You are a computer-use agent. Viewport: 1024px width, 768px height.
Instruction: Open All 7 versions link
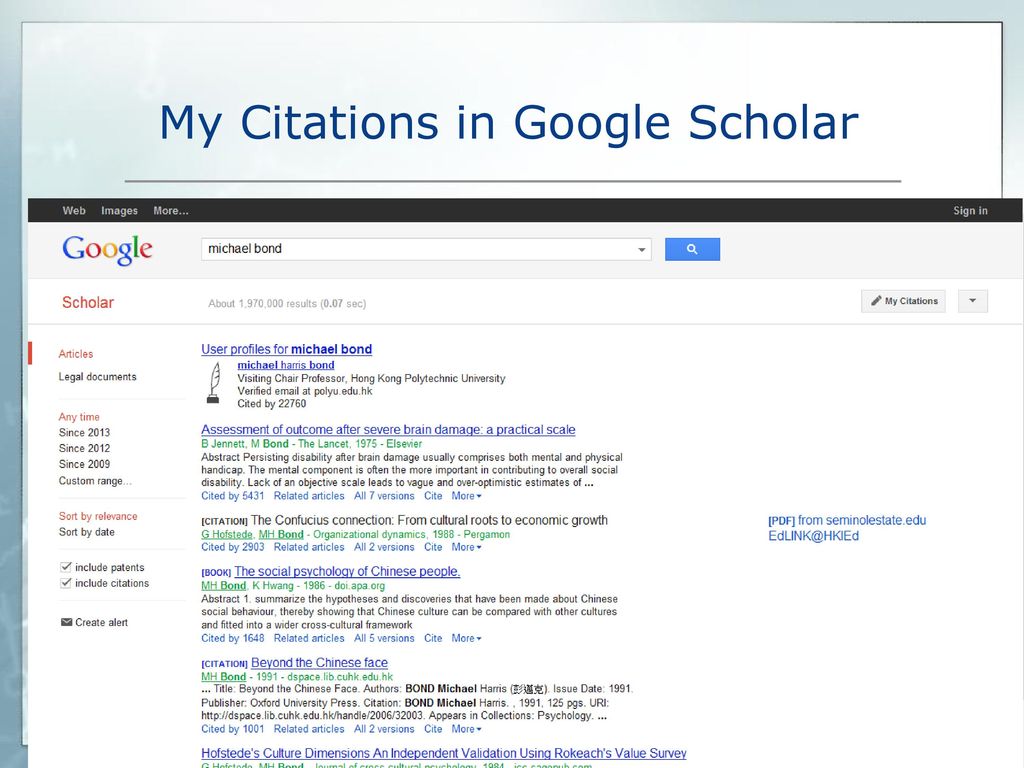(384, 496)
